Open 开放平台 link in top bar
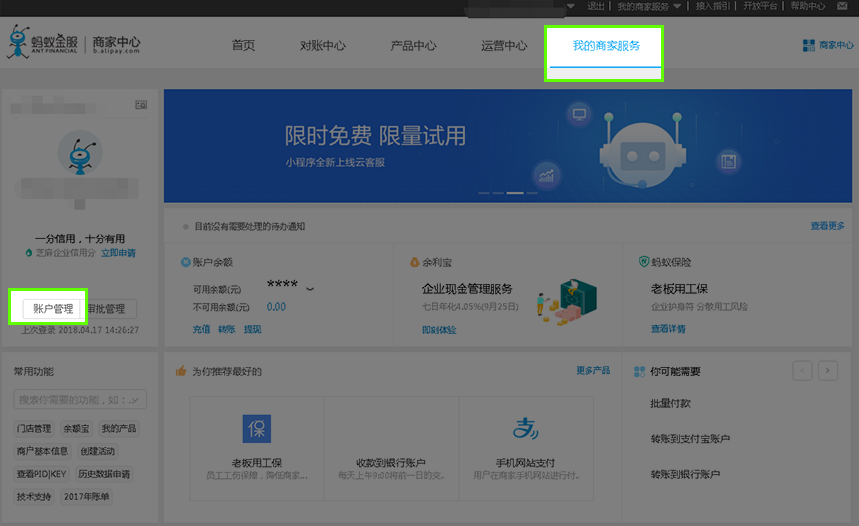 (760, 6)
